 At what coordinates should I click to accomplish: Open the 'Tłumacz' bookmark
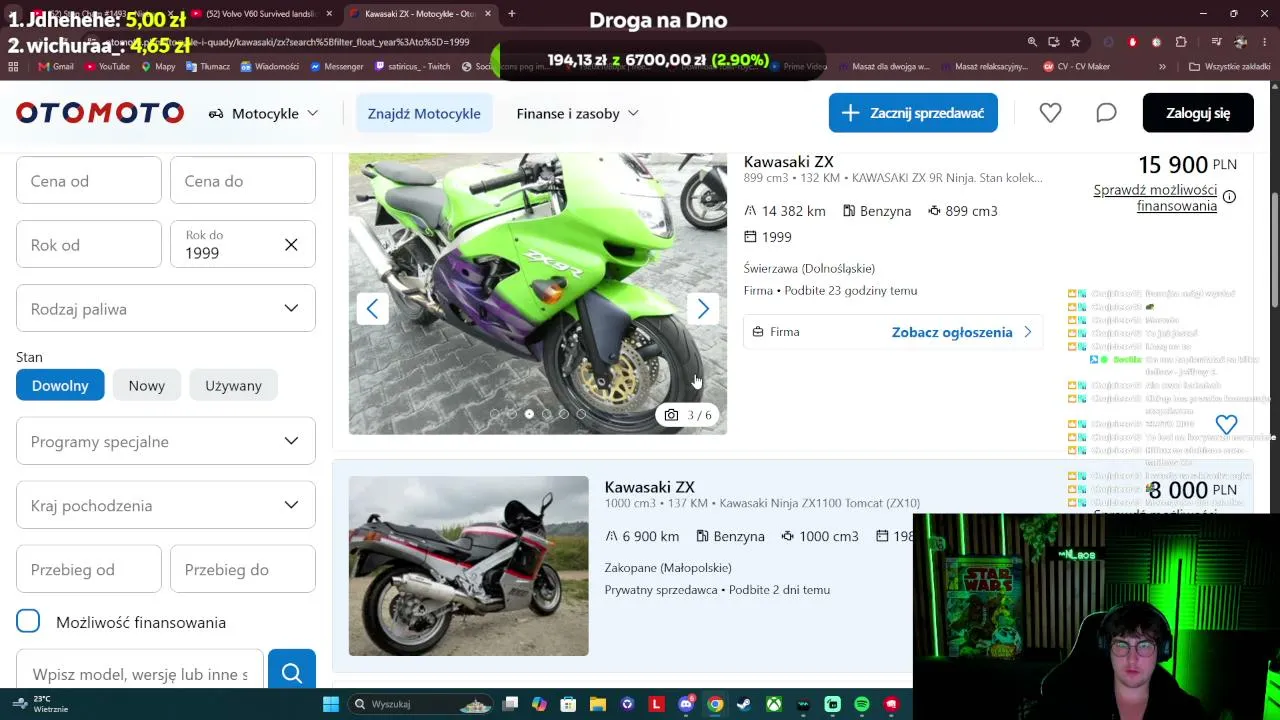click(x=206, y=67)
